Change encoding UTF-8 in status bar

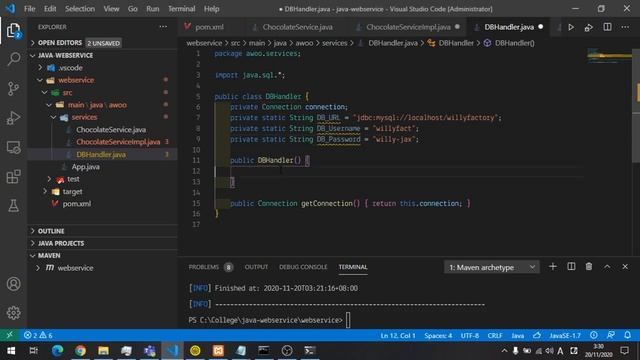pyautogui.click(x=470, y=336)
